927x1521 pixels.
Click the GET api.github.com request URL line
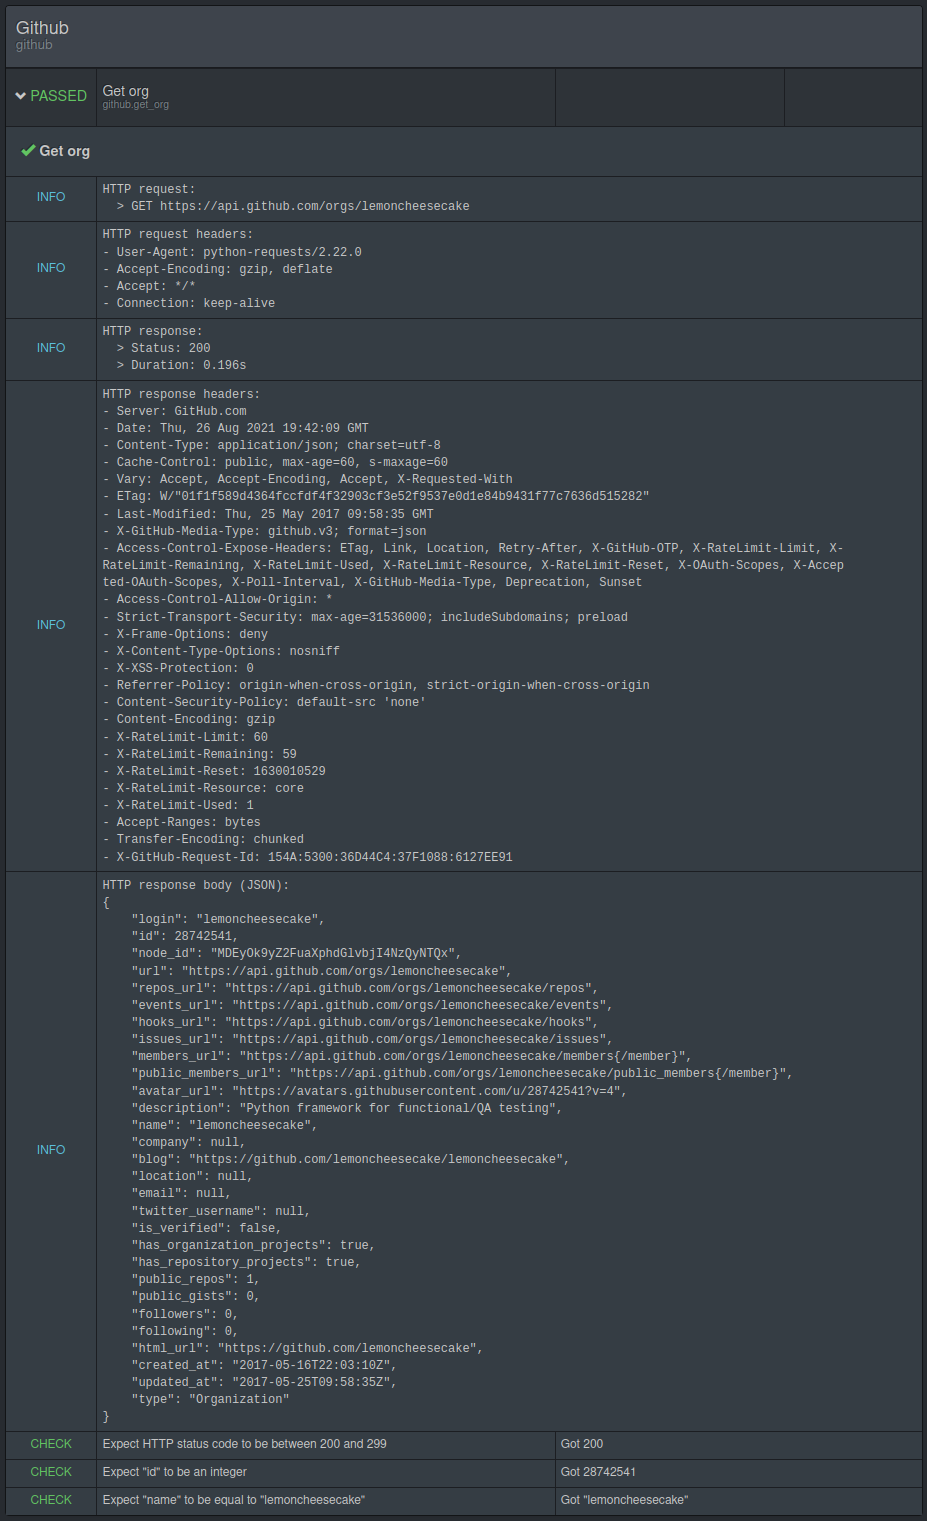pos(293,206)
